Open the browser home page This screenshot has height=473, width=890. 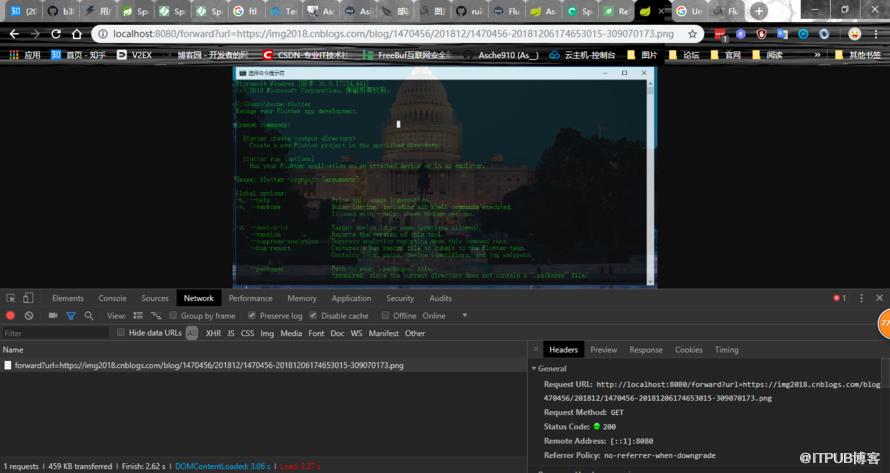click(77, 34)
